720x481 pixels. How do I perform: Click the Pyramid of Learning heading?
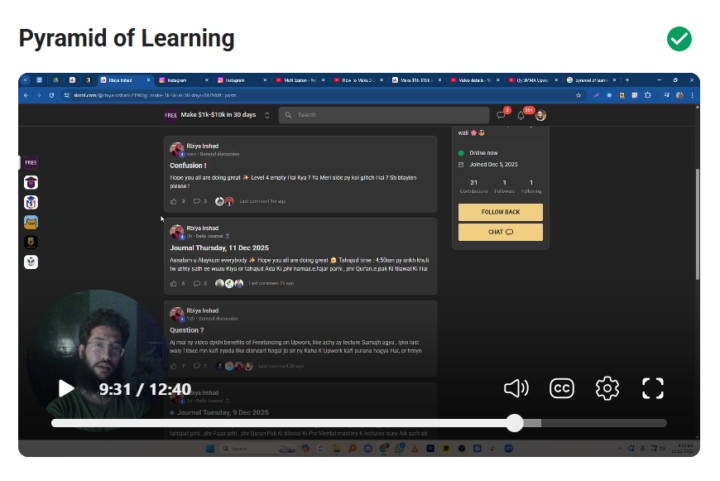(x=126, y=38)
